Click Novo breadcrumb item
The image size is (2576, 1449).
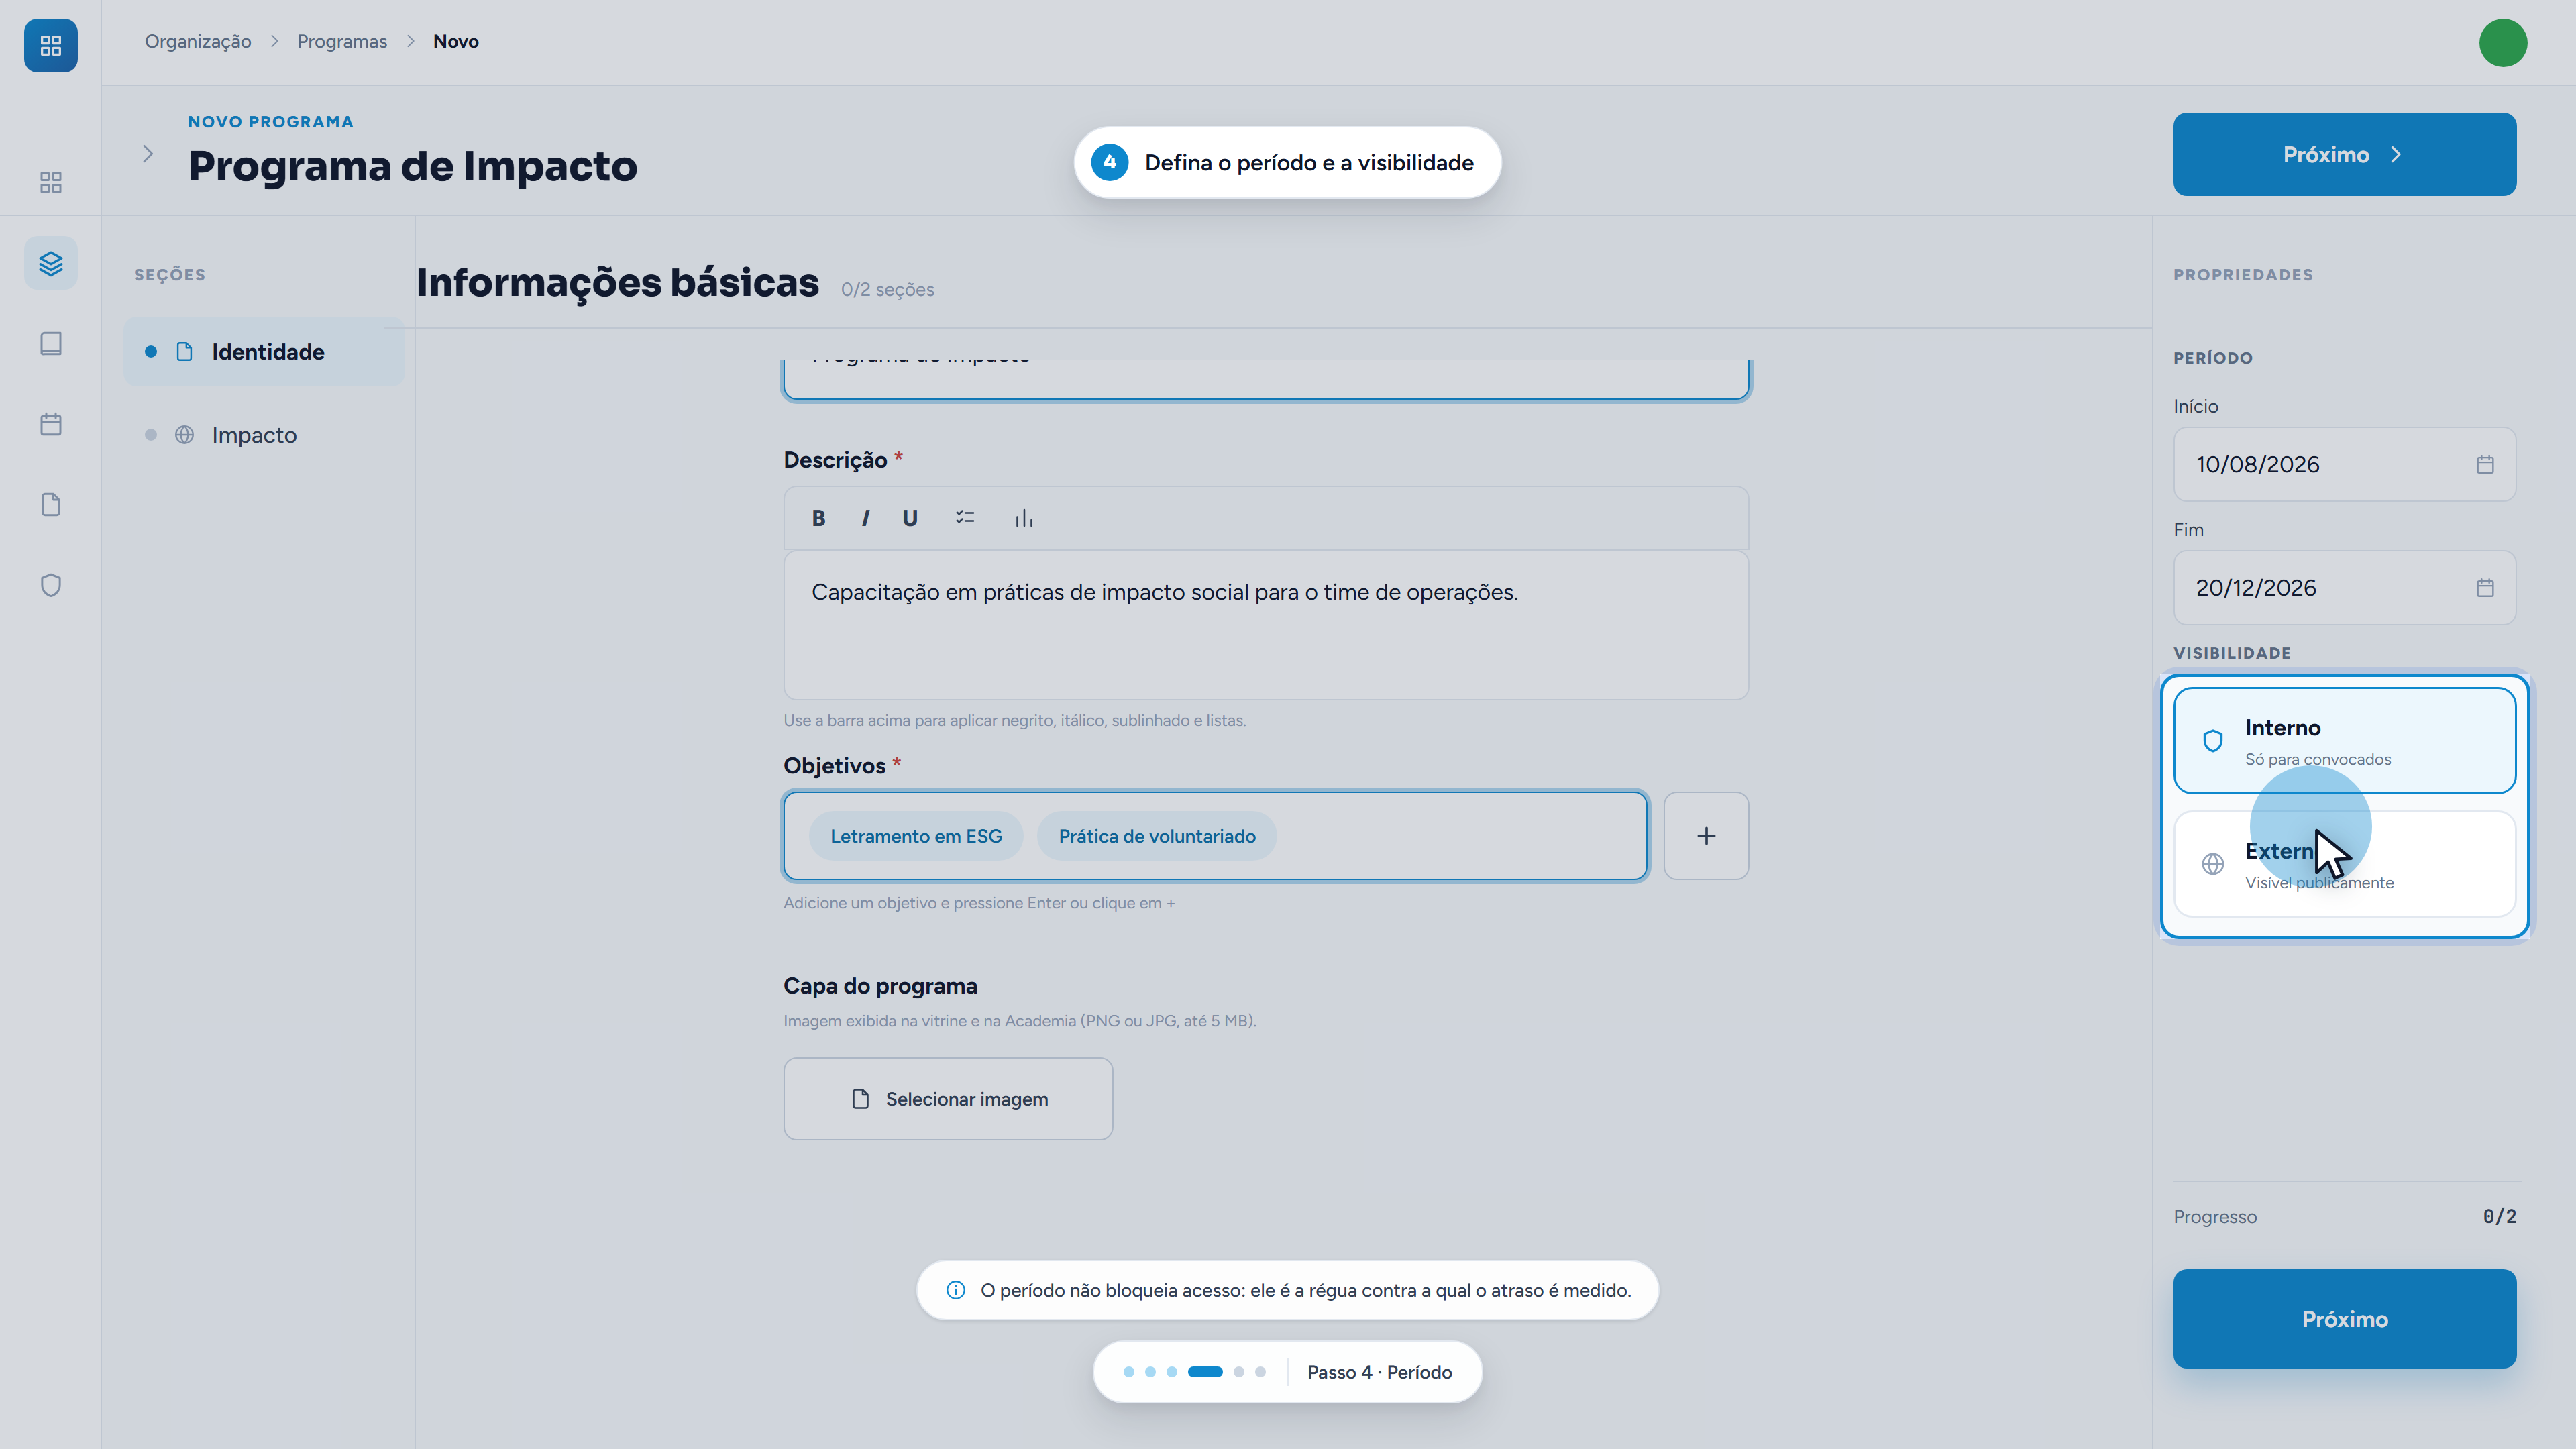[456, 41]
